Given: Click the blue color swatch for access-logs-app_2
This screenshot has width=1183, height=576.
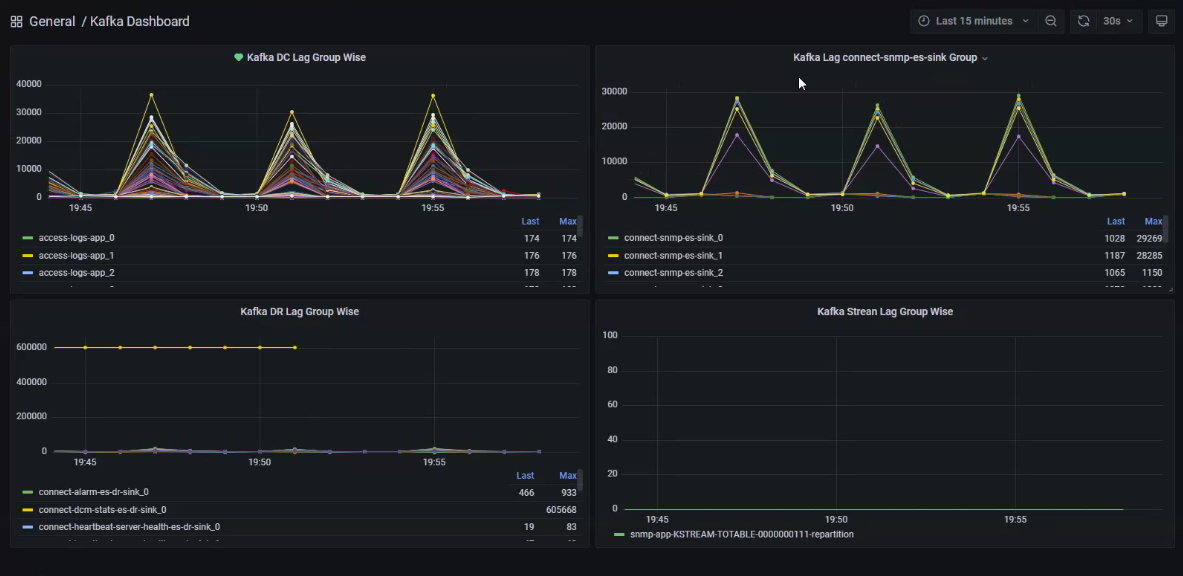Looking at the screenshot, I should [x=28, y=273].
